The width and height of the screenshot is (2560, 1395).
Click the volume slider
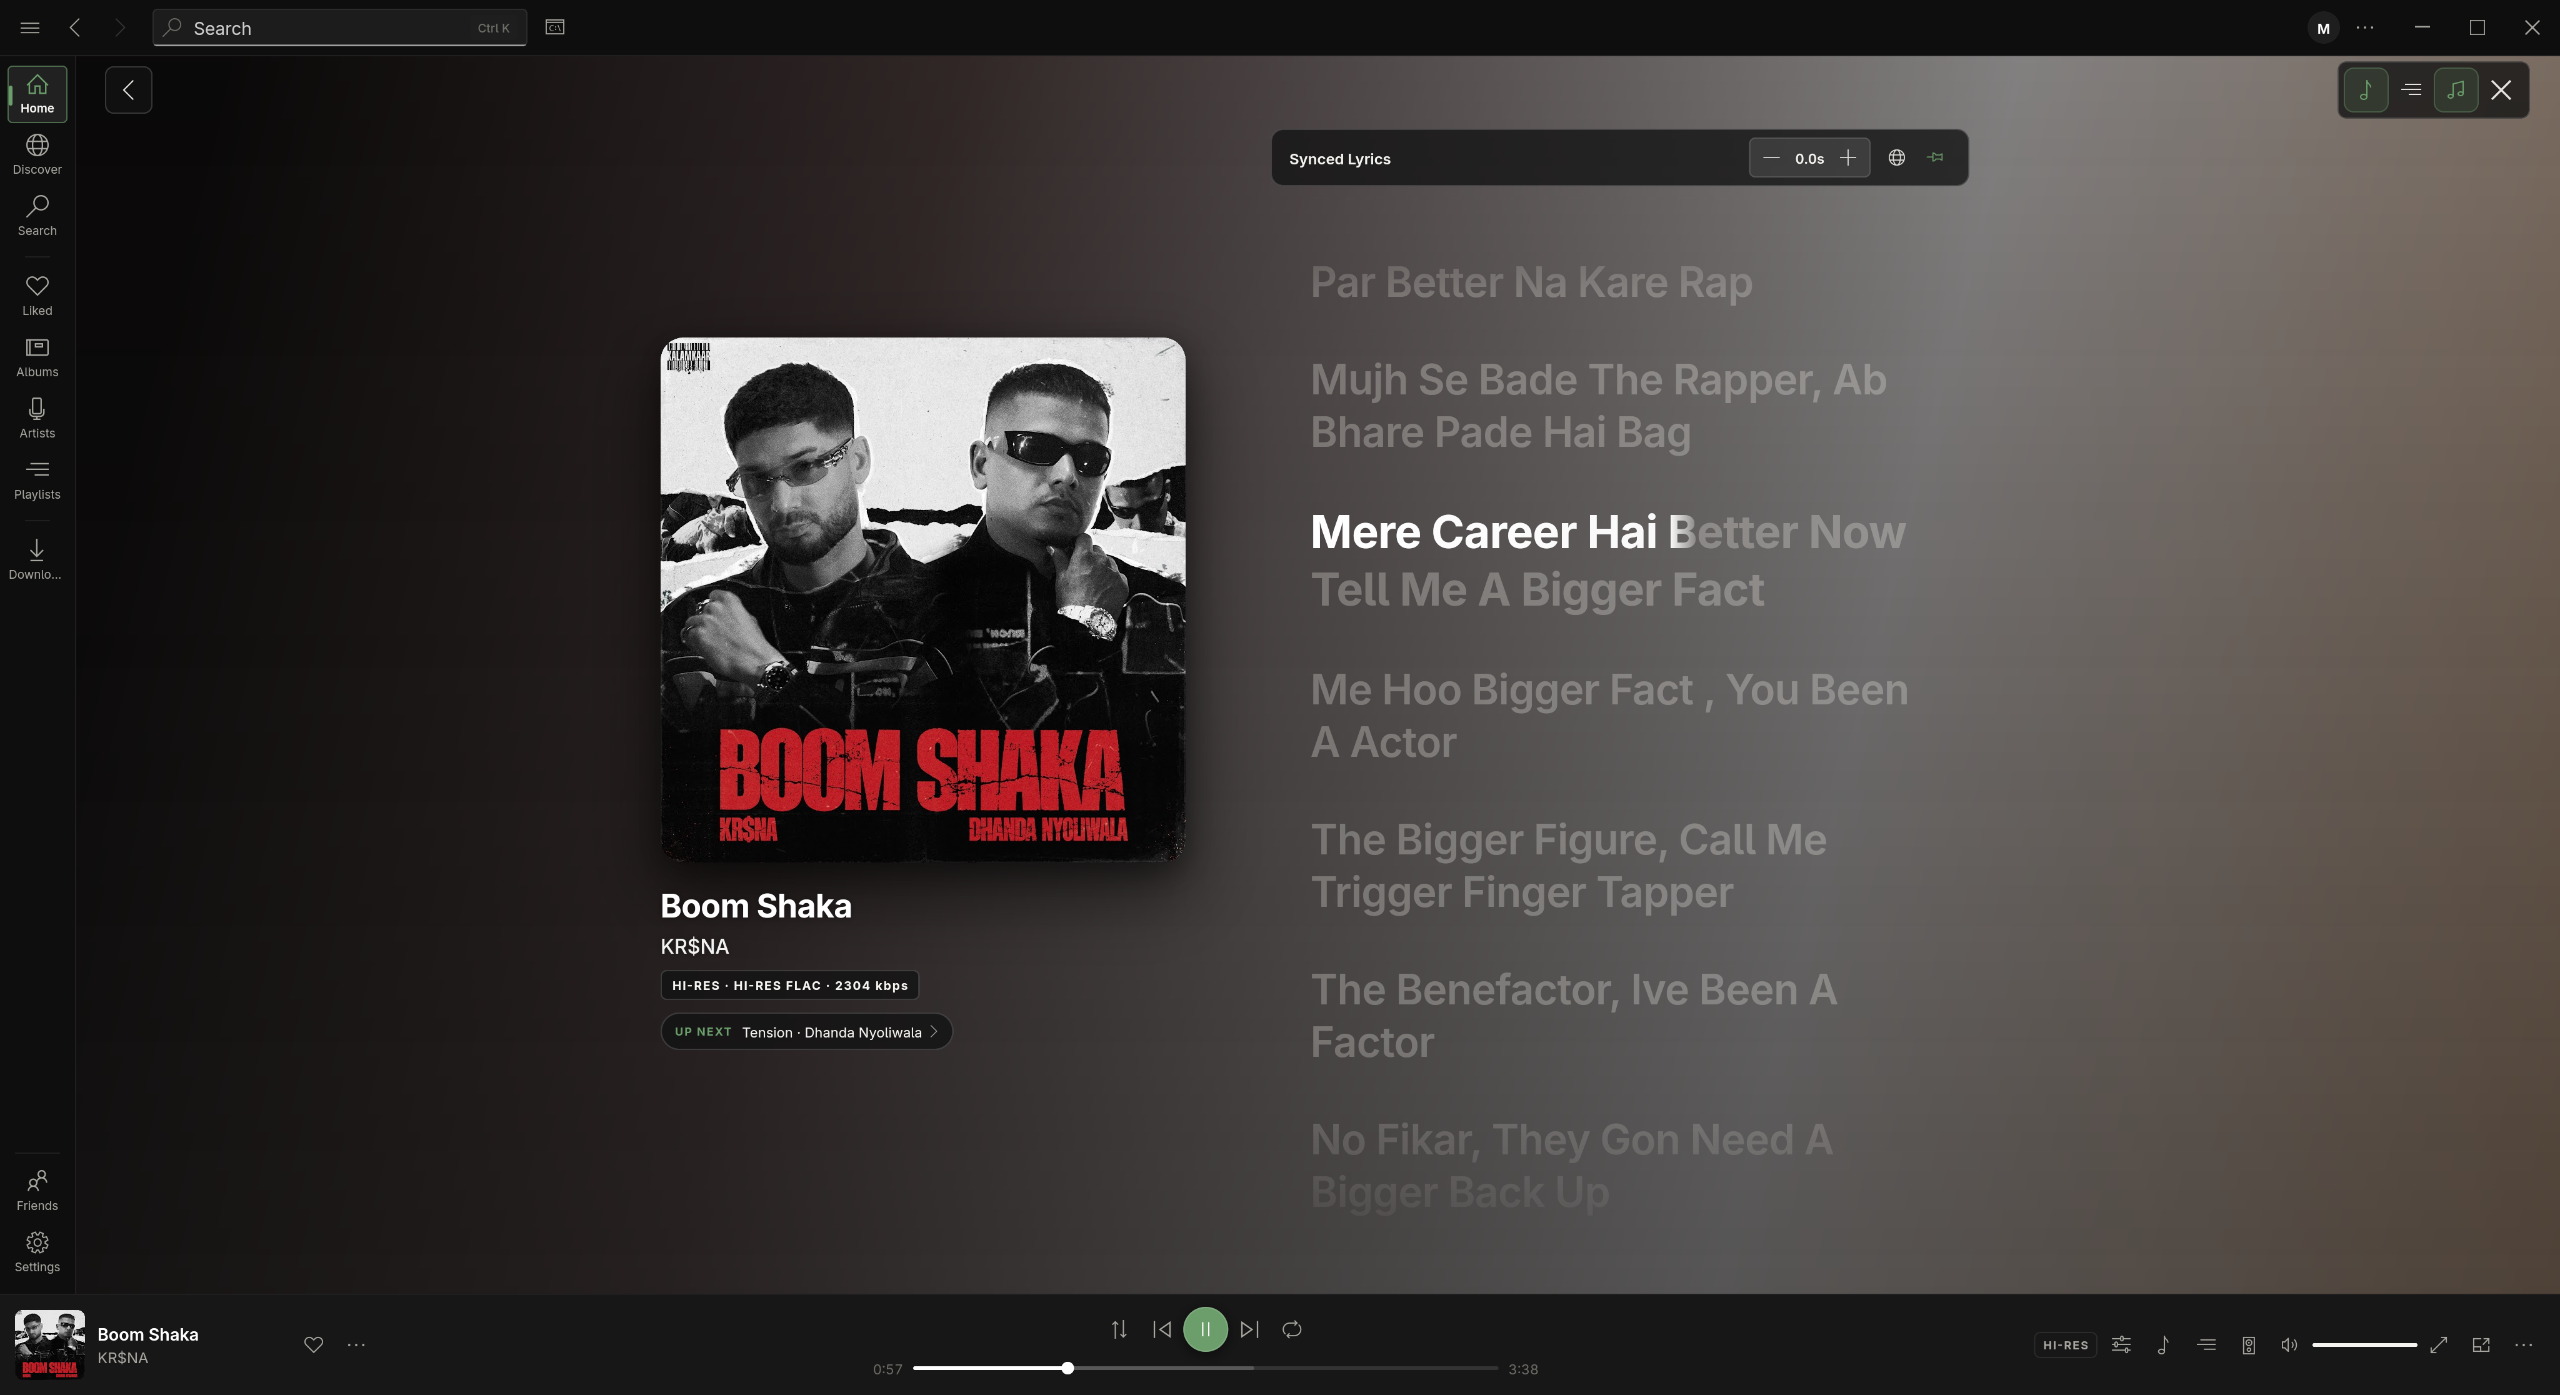tap(2364, 1345)
